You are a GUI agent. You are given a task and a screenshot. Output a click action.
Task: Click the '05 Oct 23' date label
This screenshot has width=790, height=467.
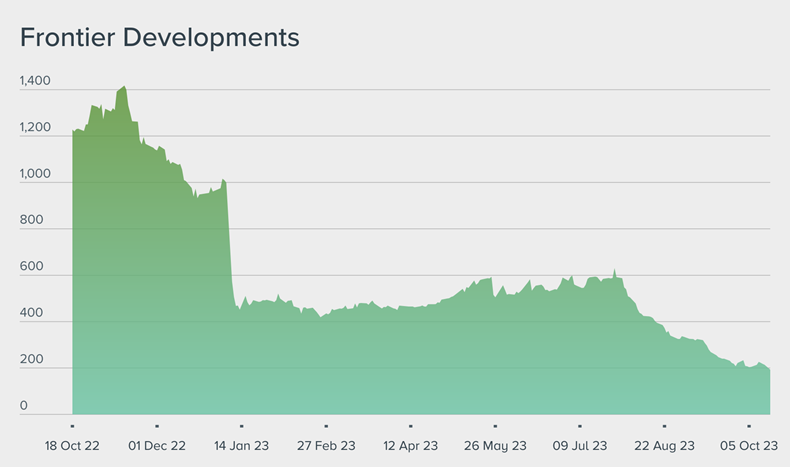coord(749,446)
